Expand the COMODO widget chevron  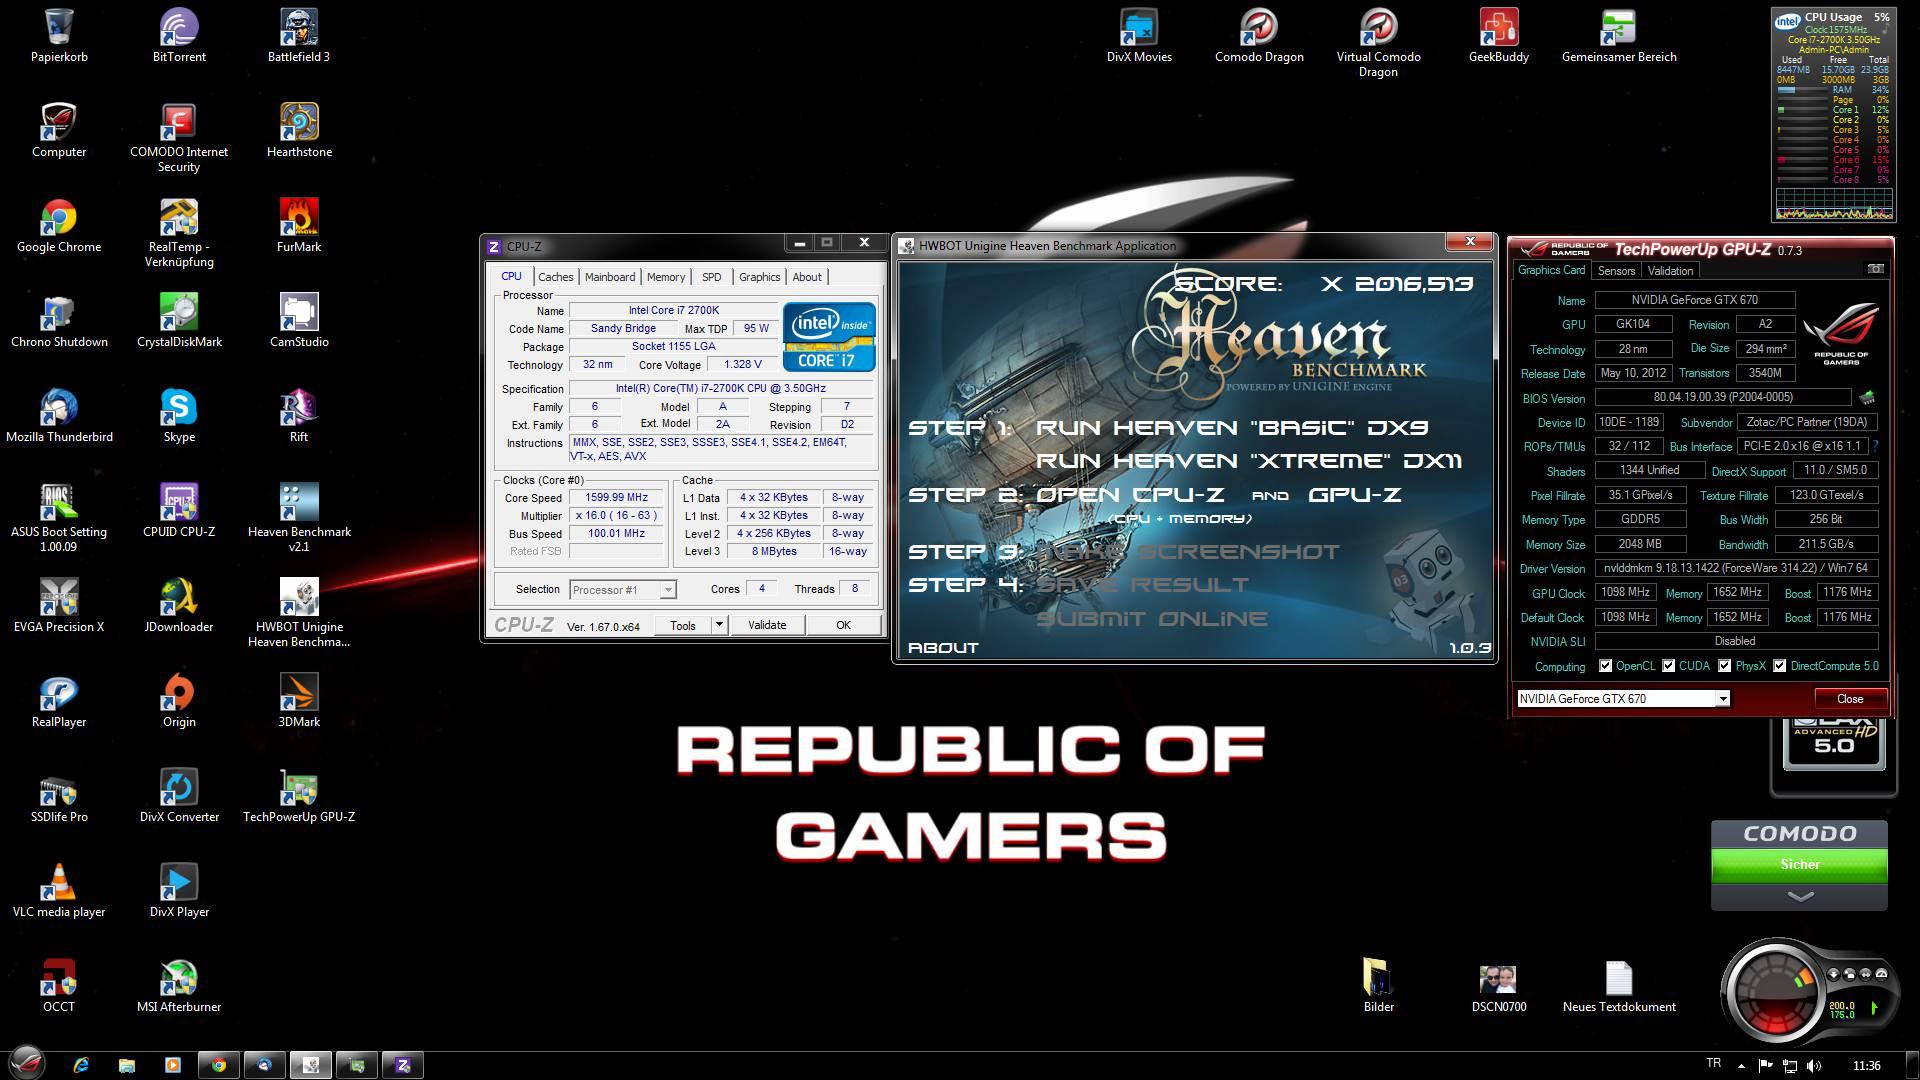point(1800,897)
